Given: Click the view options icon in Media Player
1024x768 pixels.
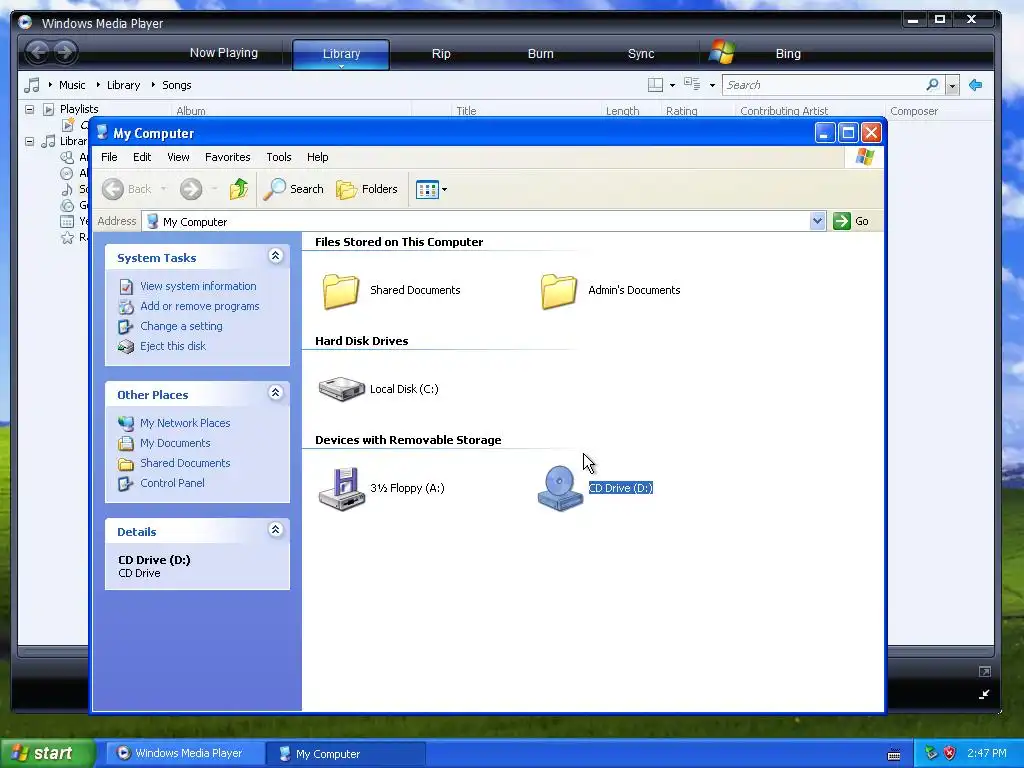Looking at the screenshot, I should tap(692, 84).
